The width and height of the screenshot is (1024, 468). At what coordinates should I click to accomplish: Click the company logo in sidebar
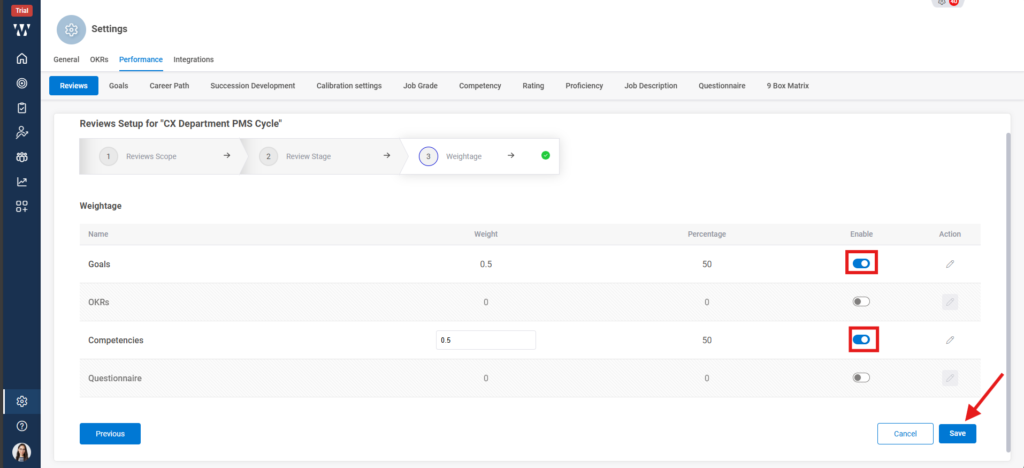[x=22, y=30]
